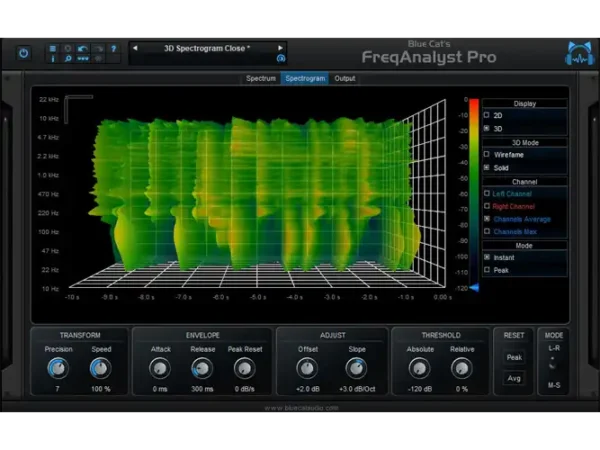Toggle Left Channel display
Screen dimensions: 600x450
[x=487, y=194]
